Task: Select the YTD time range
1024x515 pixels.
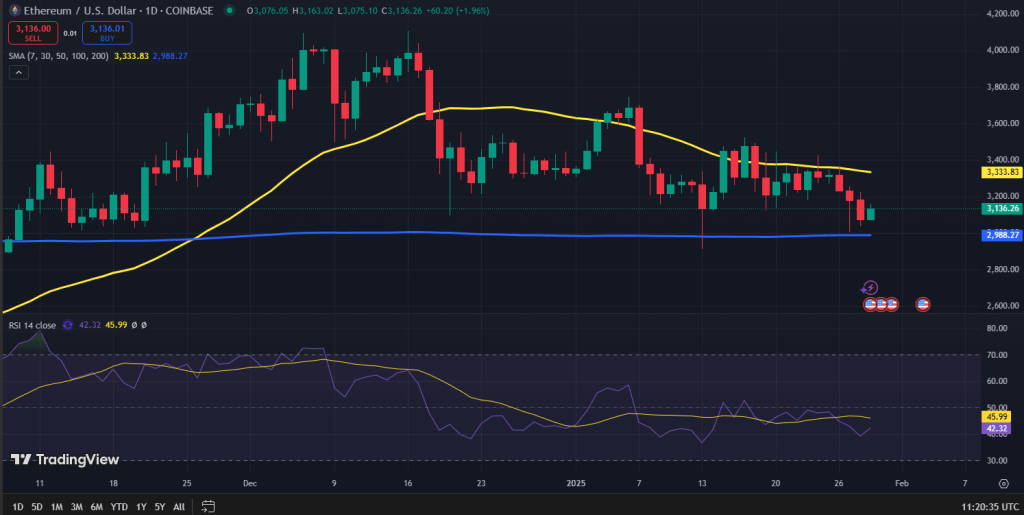Action: 119,507
